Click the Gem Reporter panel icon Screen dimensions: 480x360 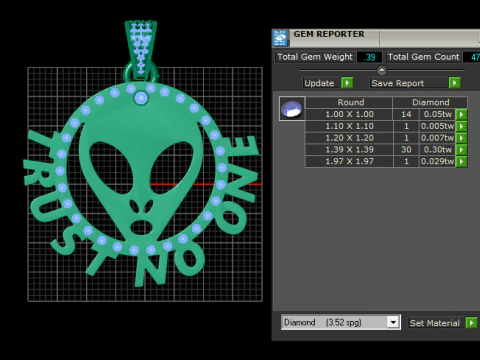[x=280, y=38]
